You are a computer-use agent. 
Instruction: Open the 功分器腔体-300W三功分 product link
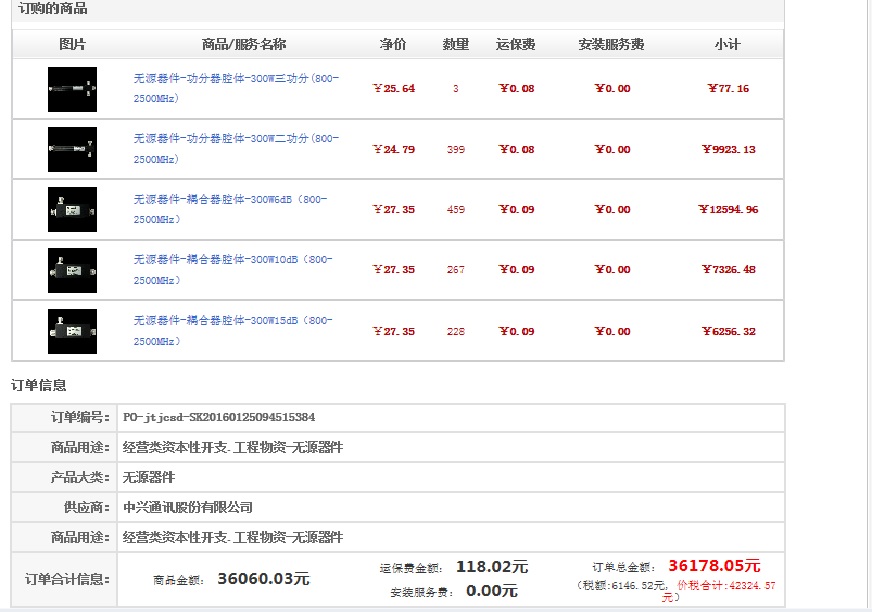236,78
